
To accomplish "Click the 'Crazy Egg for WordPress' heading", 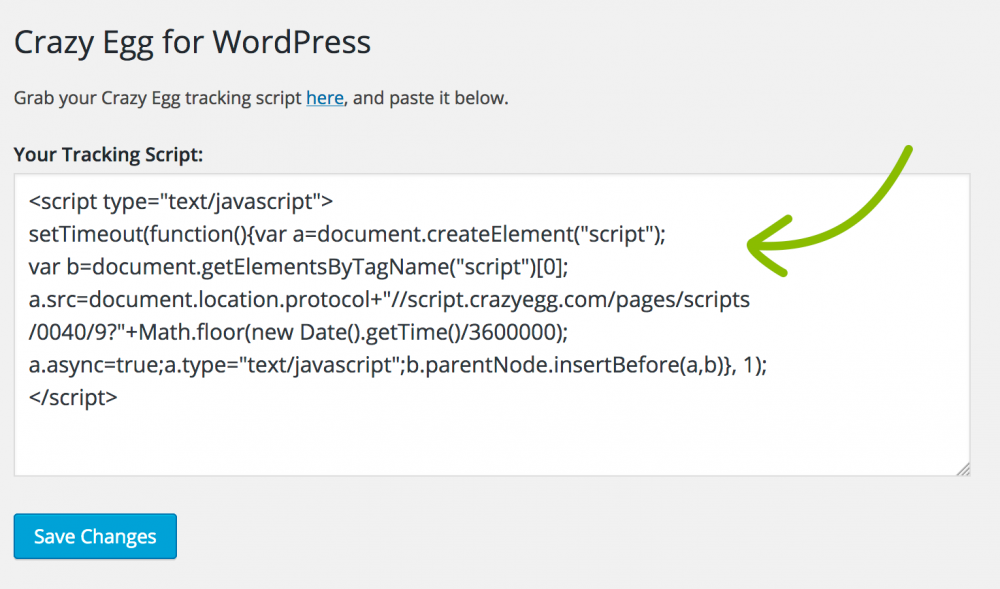I will pyautogui.click(x=192, y=42).
